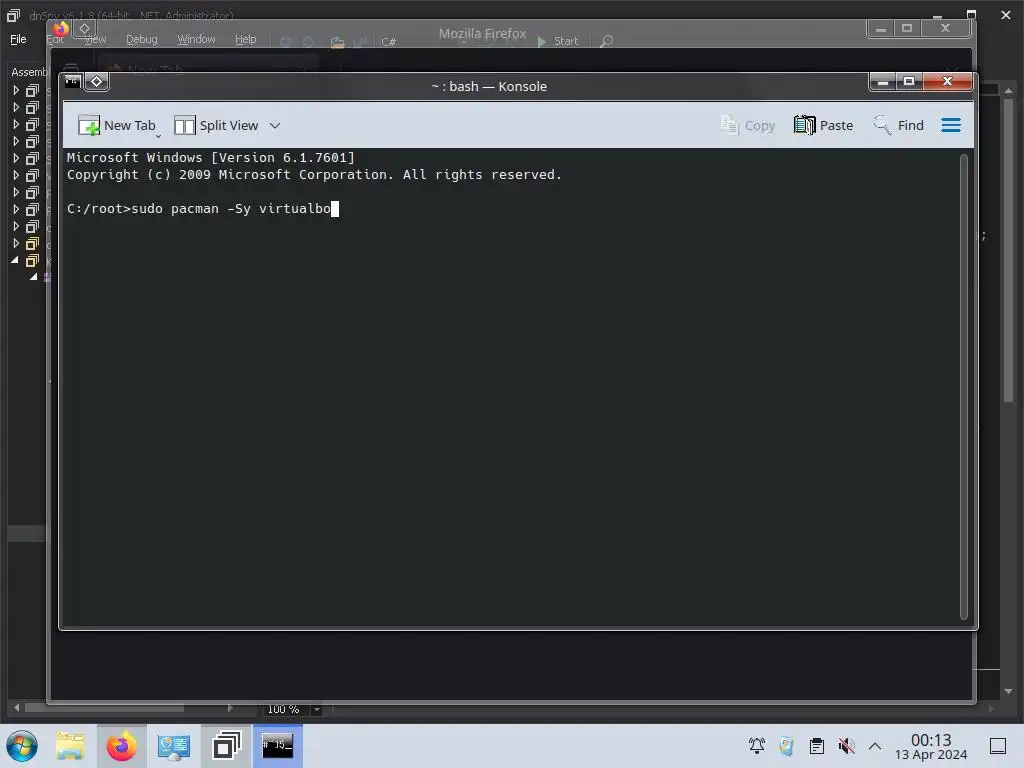Expand the Split View chevron menu
This screenshot has width=1024, height=768.
click(x=275, y=125)
